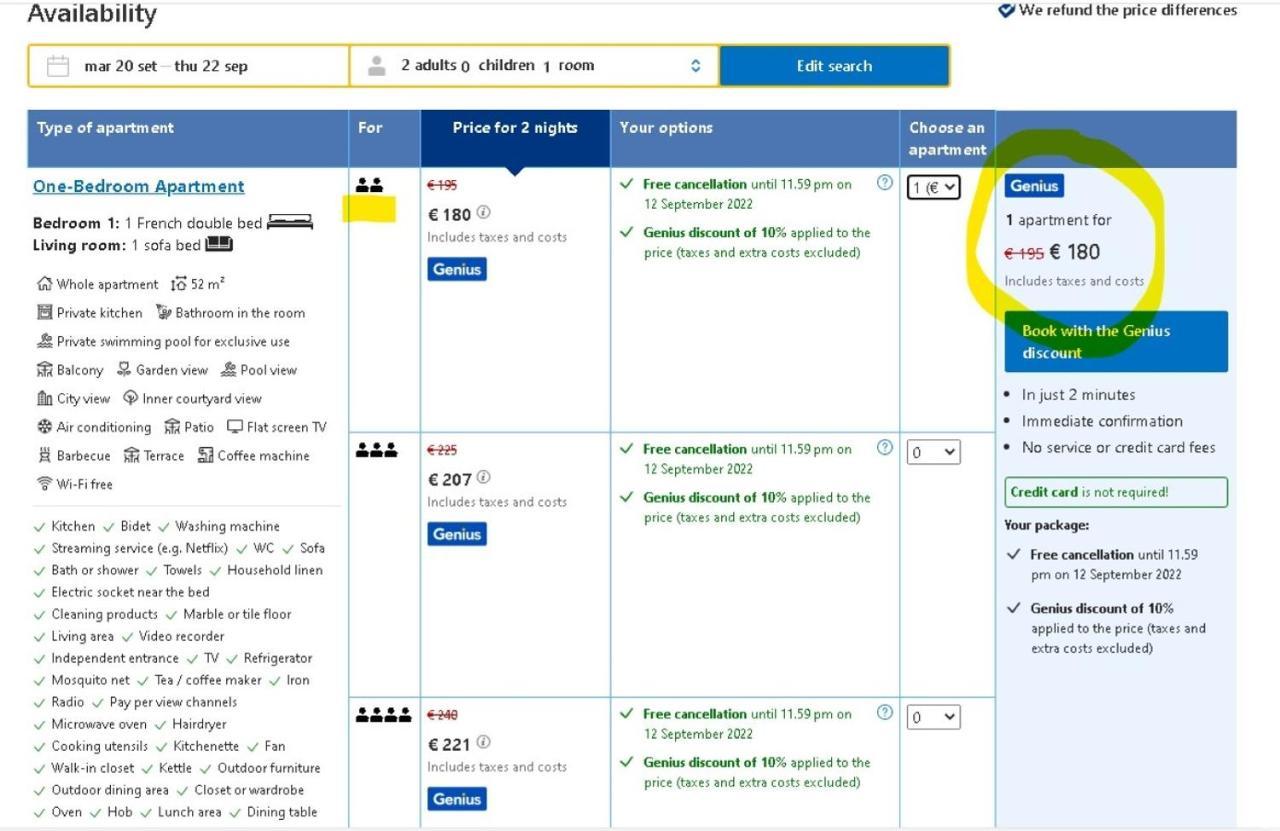This screenshot has width=1280, height=831.
Task: Click the Streaming service (e.g. Netflix) text
Action: (x=140, y=548)
